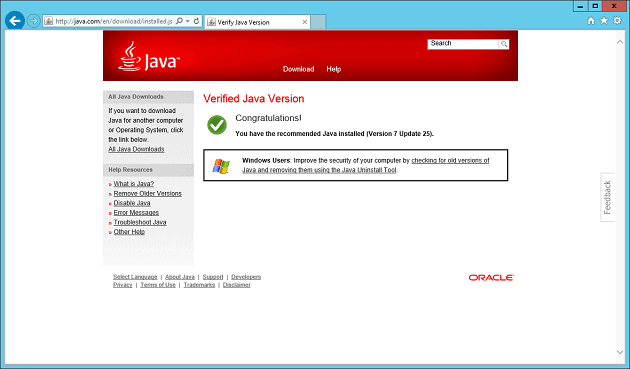Viewport: 630px width, 369px height.
Task: Click the URL text in the address bar
Action: tap(114, 21)
